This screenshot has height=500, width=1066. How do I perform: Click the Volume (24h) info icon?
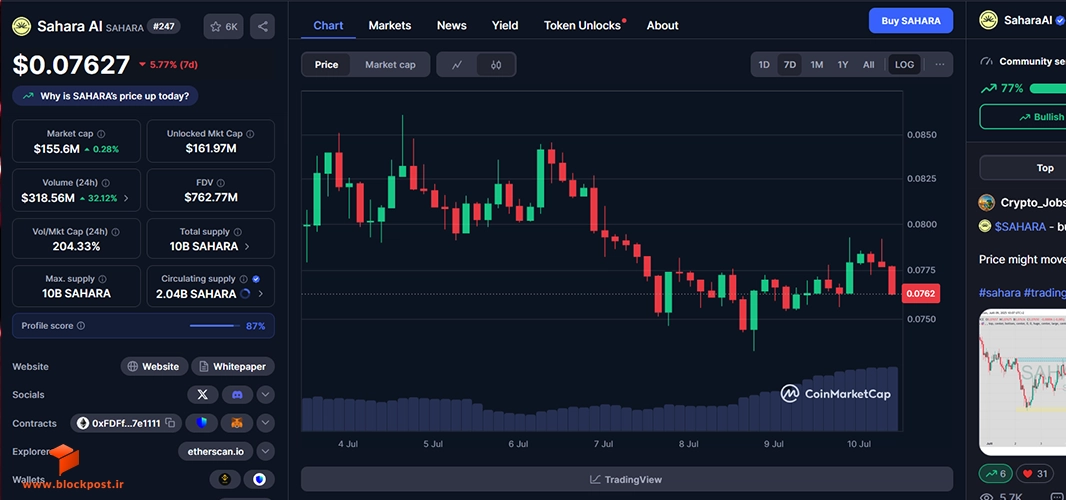pos(105,183)
